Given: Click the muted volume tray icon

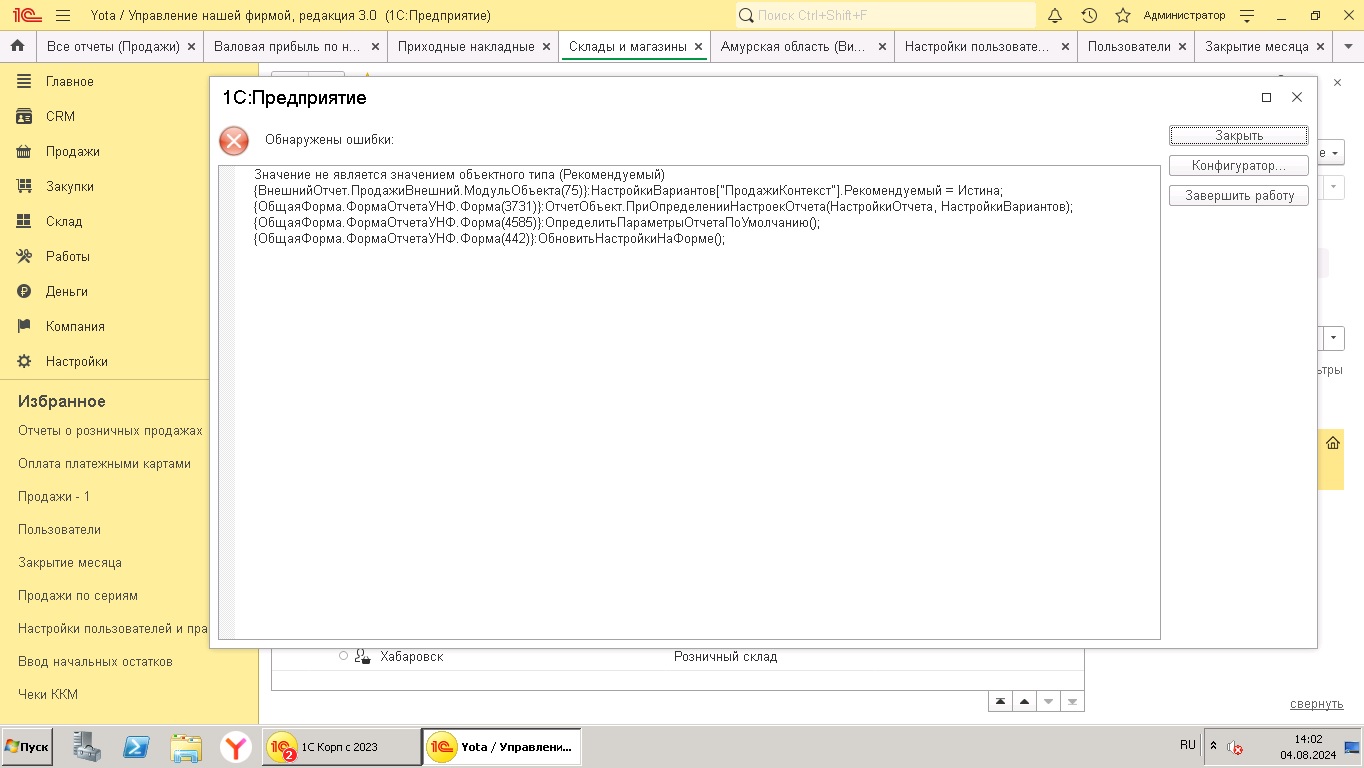Looking at the screenshot, I should (x=1235, y=747).
